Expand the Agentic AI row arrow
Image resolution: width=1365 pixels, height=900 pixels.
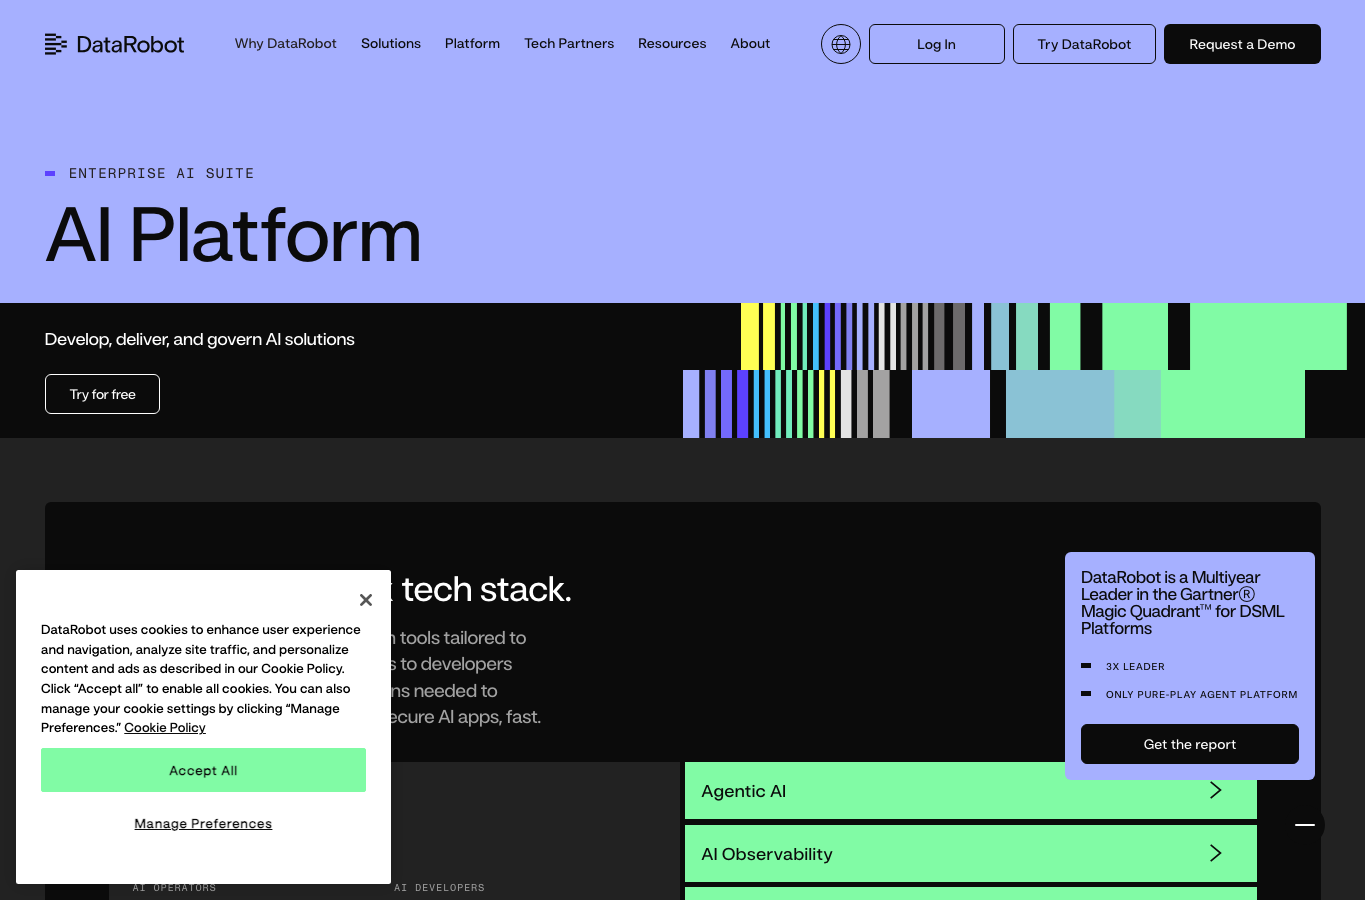(1216, 791)
